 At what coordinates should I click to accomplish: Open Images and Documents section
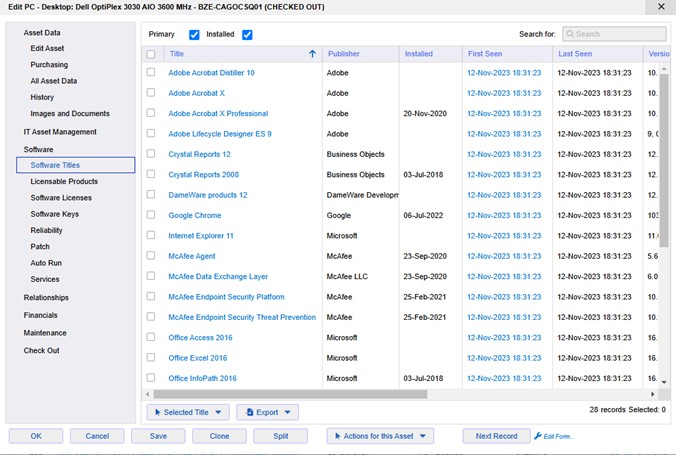click(x=70, y=113)
